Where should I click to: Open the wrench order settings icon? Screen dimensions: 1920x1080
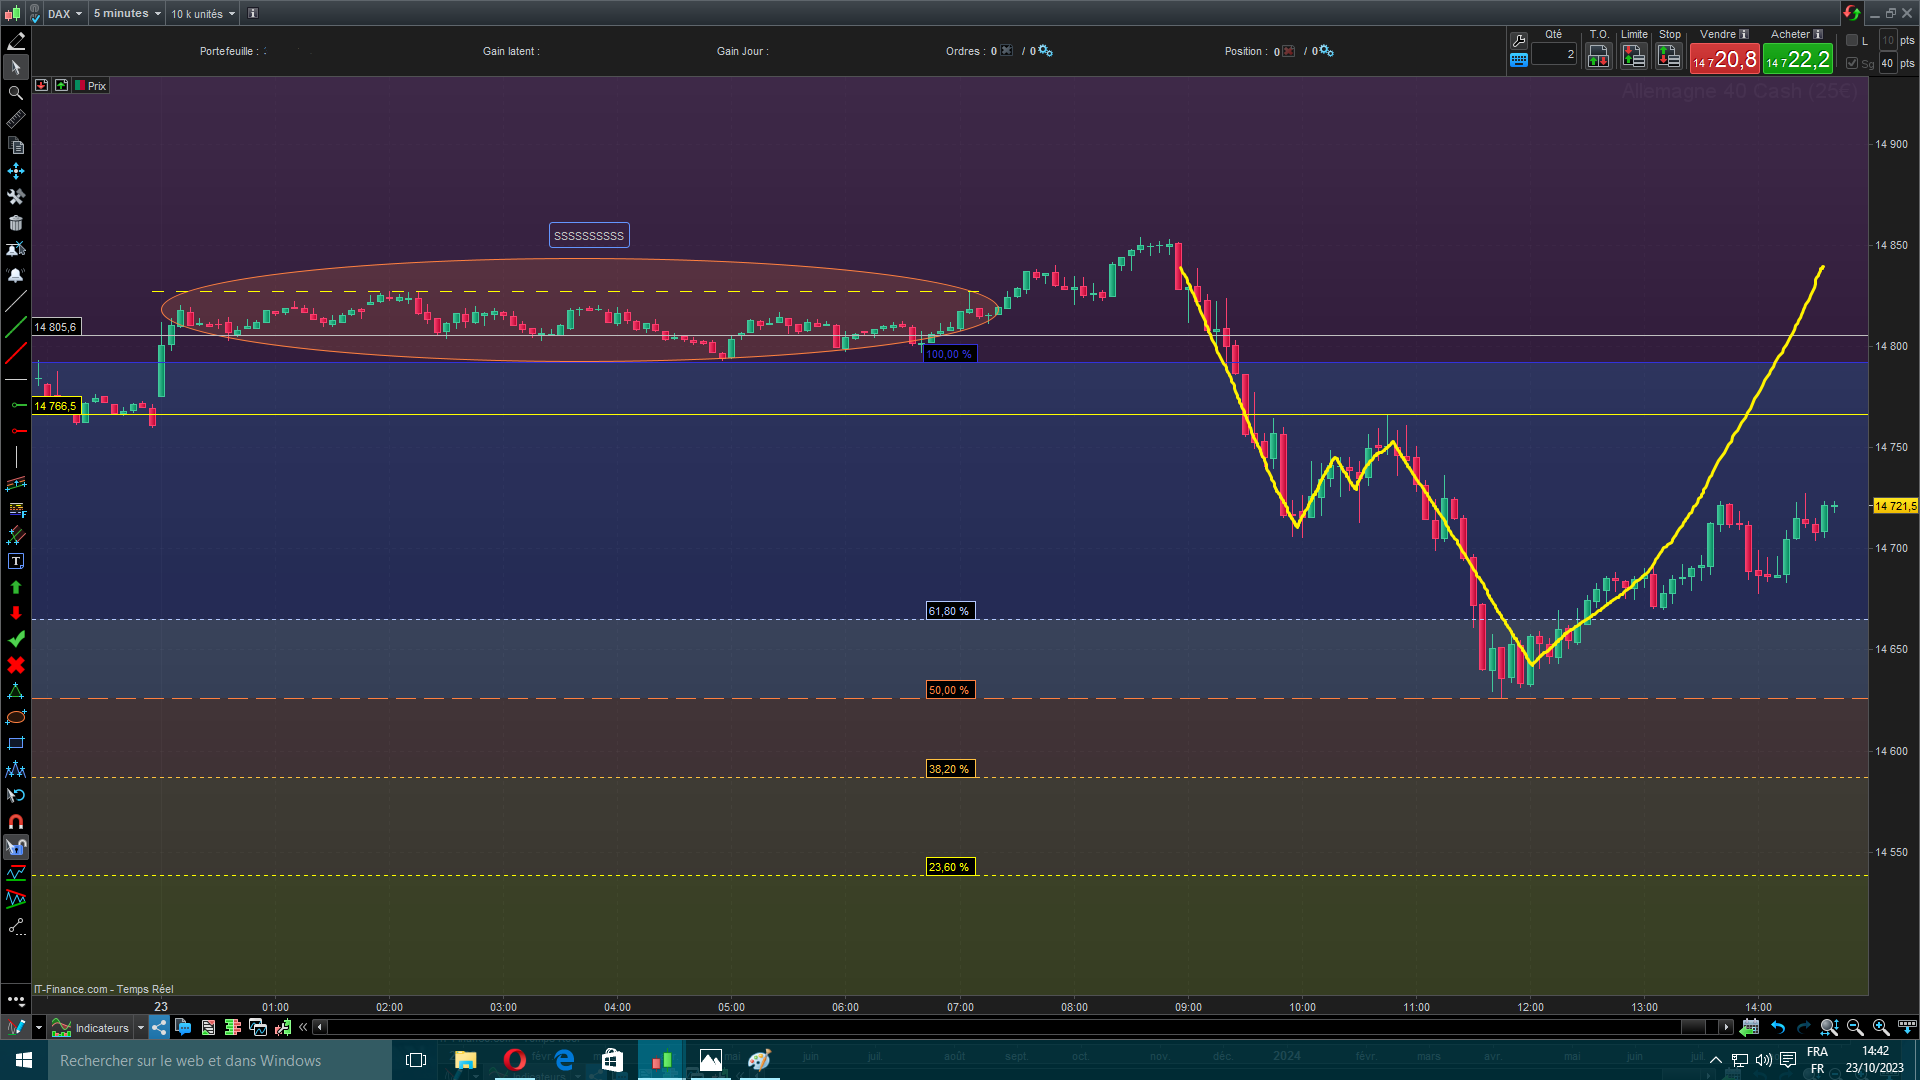coord(1519,41)
